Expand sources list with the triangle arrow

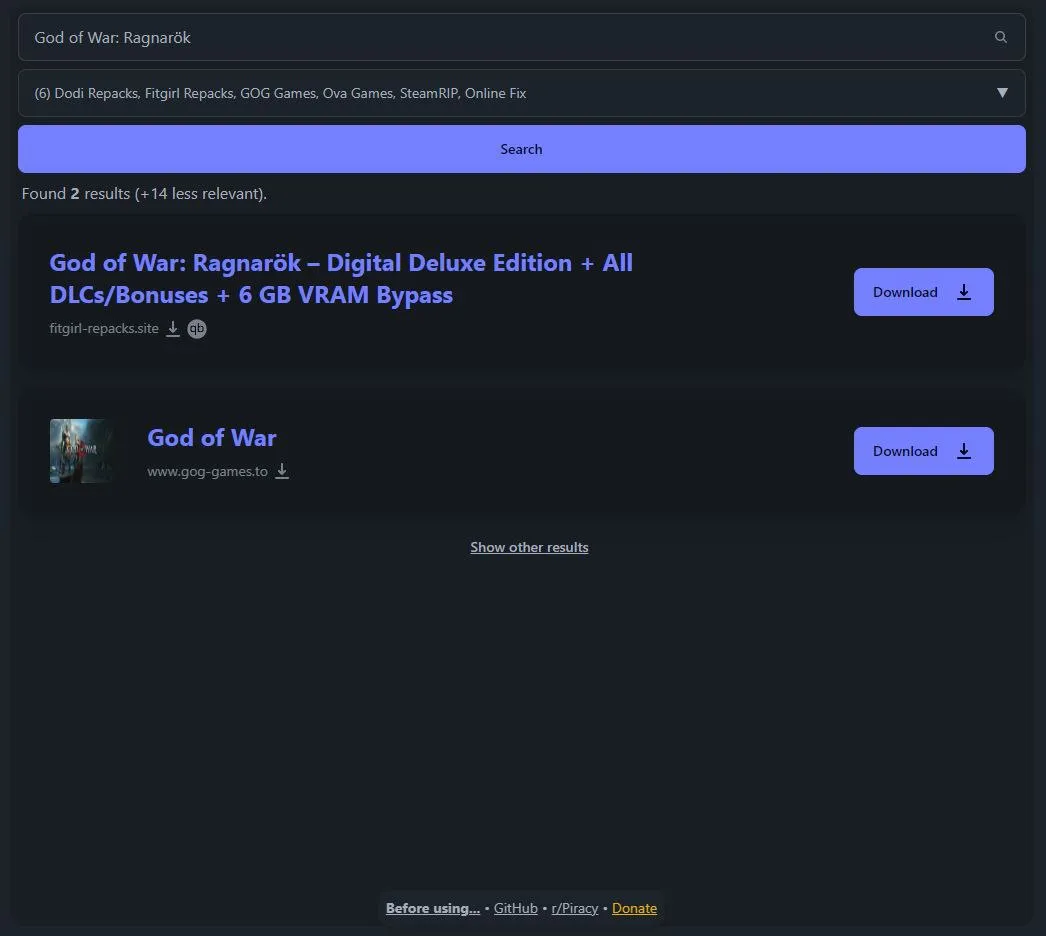tap(1001, 93)
